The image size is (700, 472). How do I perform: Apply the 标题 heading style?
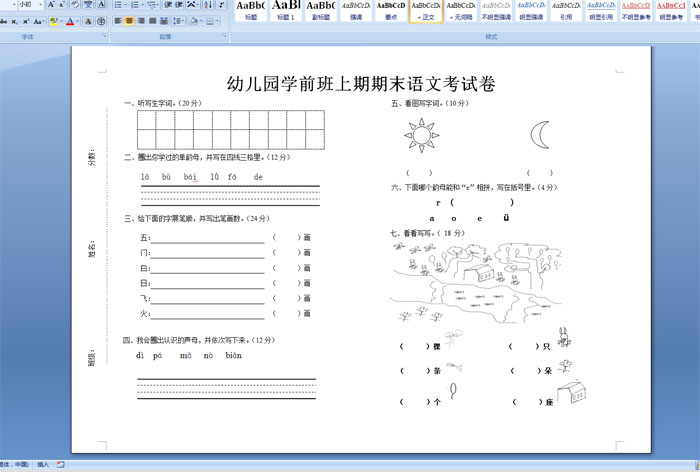pos(251,11)
